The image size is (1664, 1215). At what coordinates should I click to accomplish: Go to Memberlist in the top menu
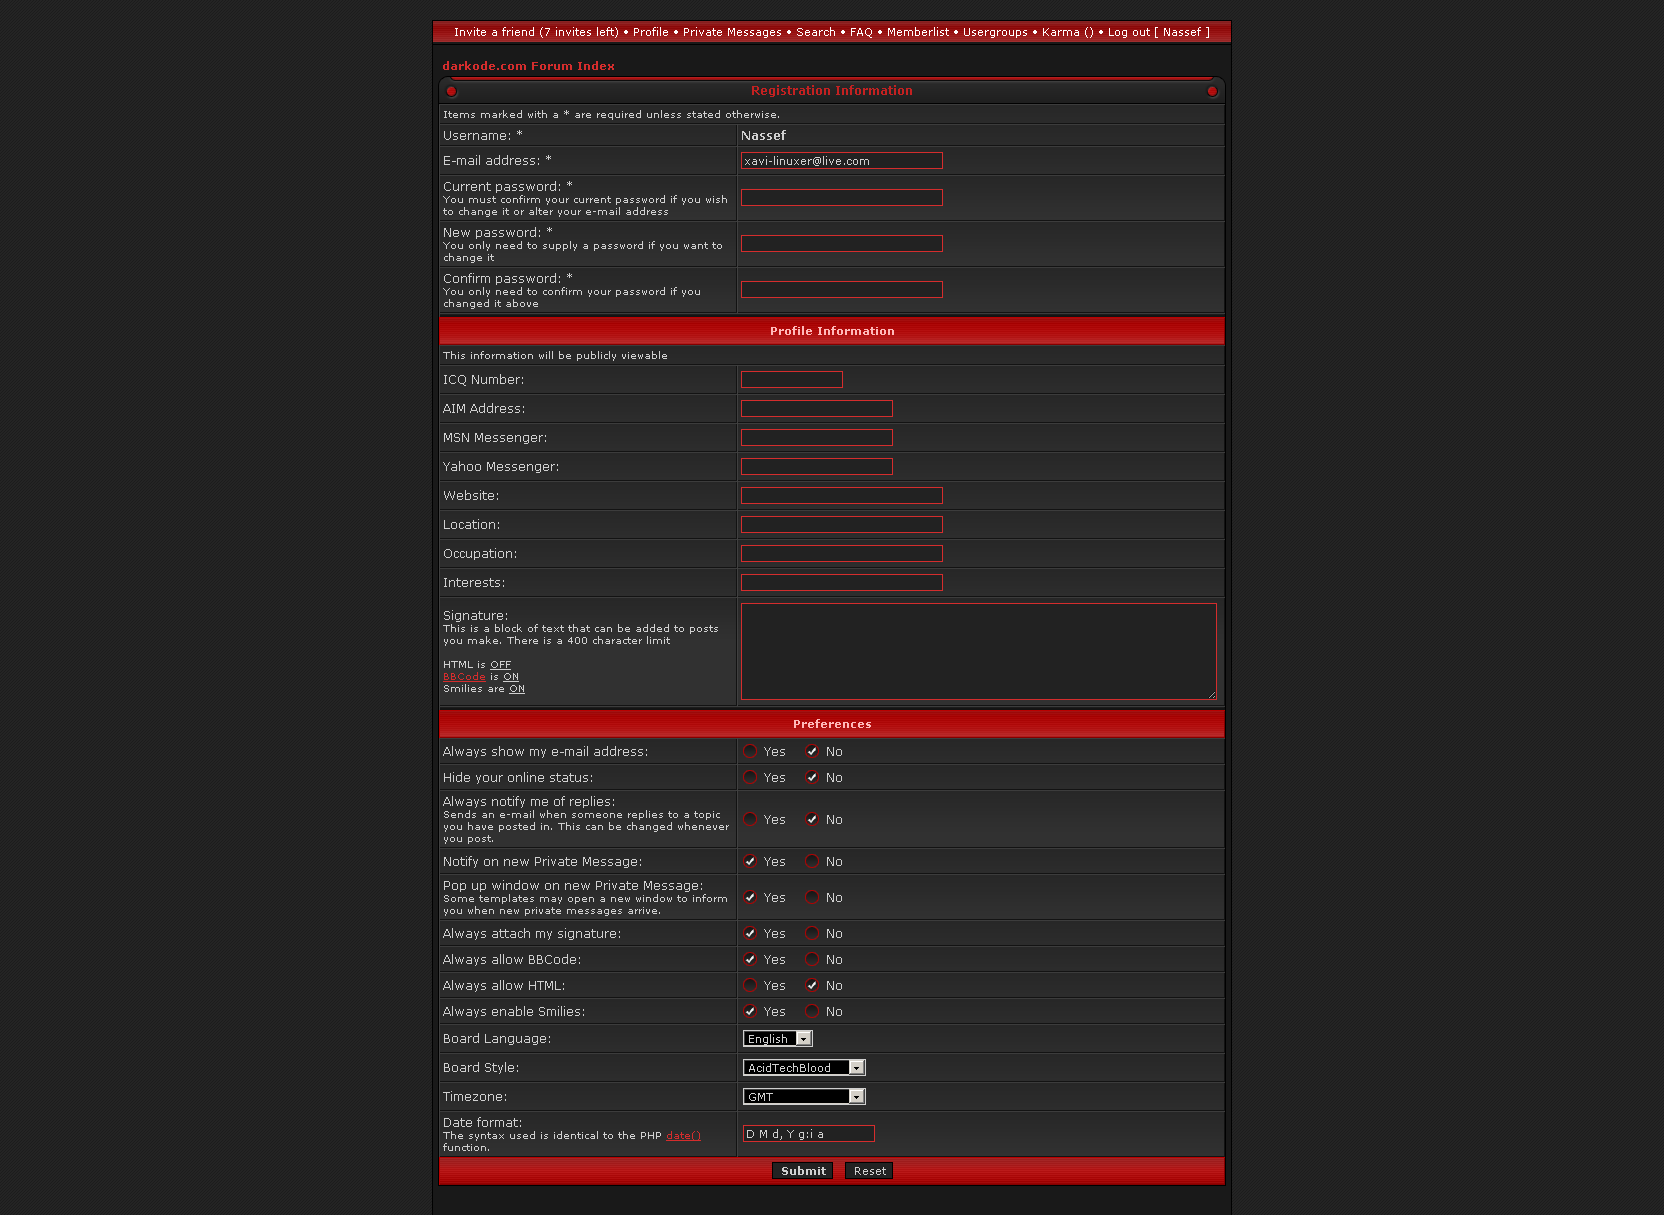[x=917, y=32]
